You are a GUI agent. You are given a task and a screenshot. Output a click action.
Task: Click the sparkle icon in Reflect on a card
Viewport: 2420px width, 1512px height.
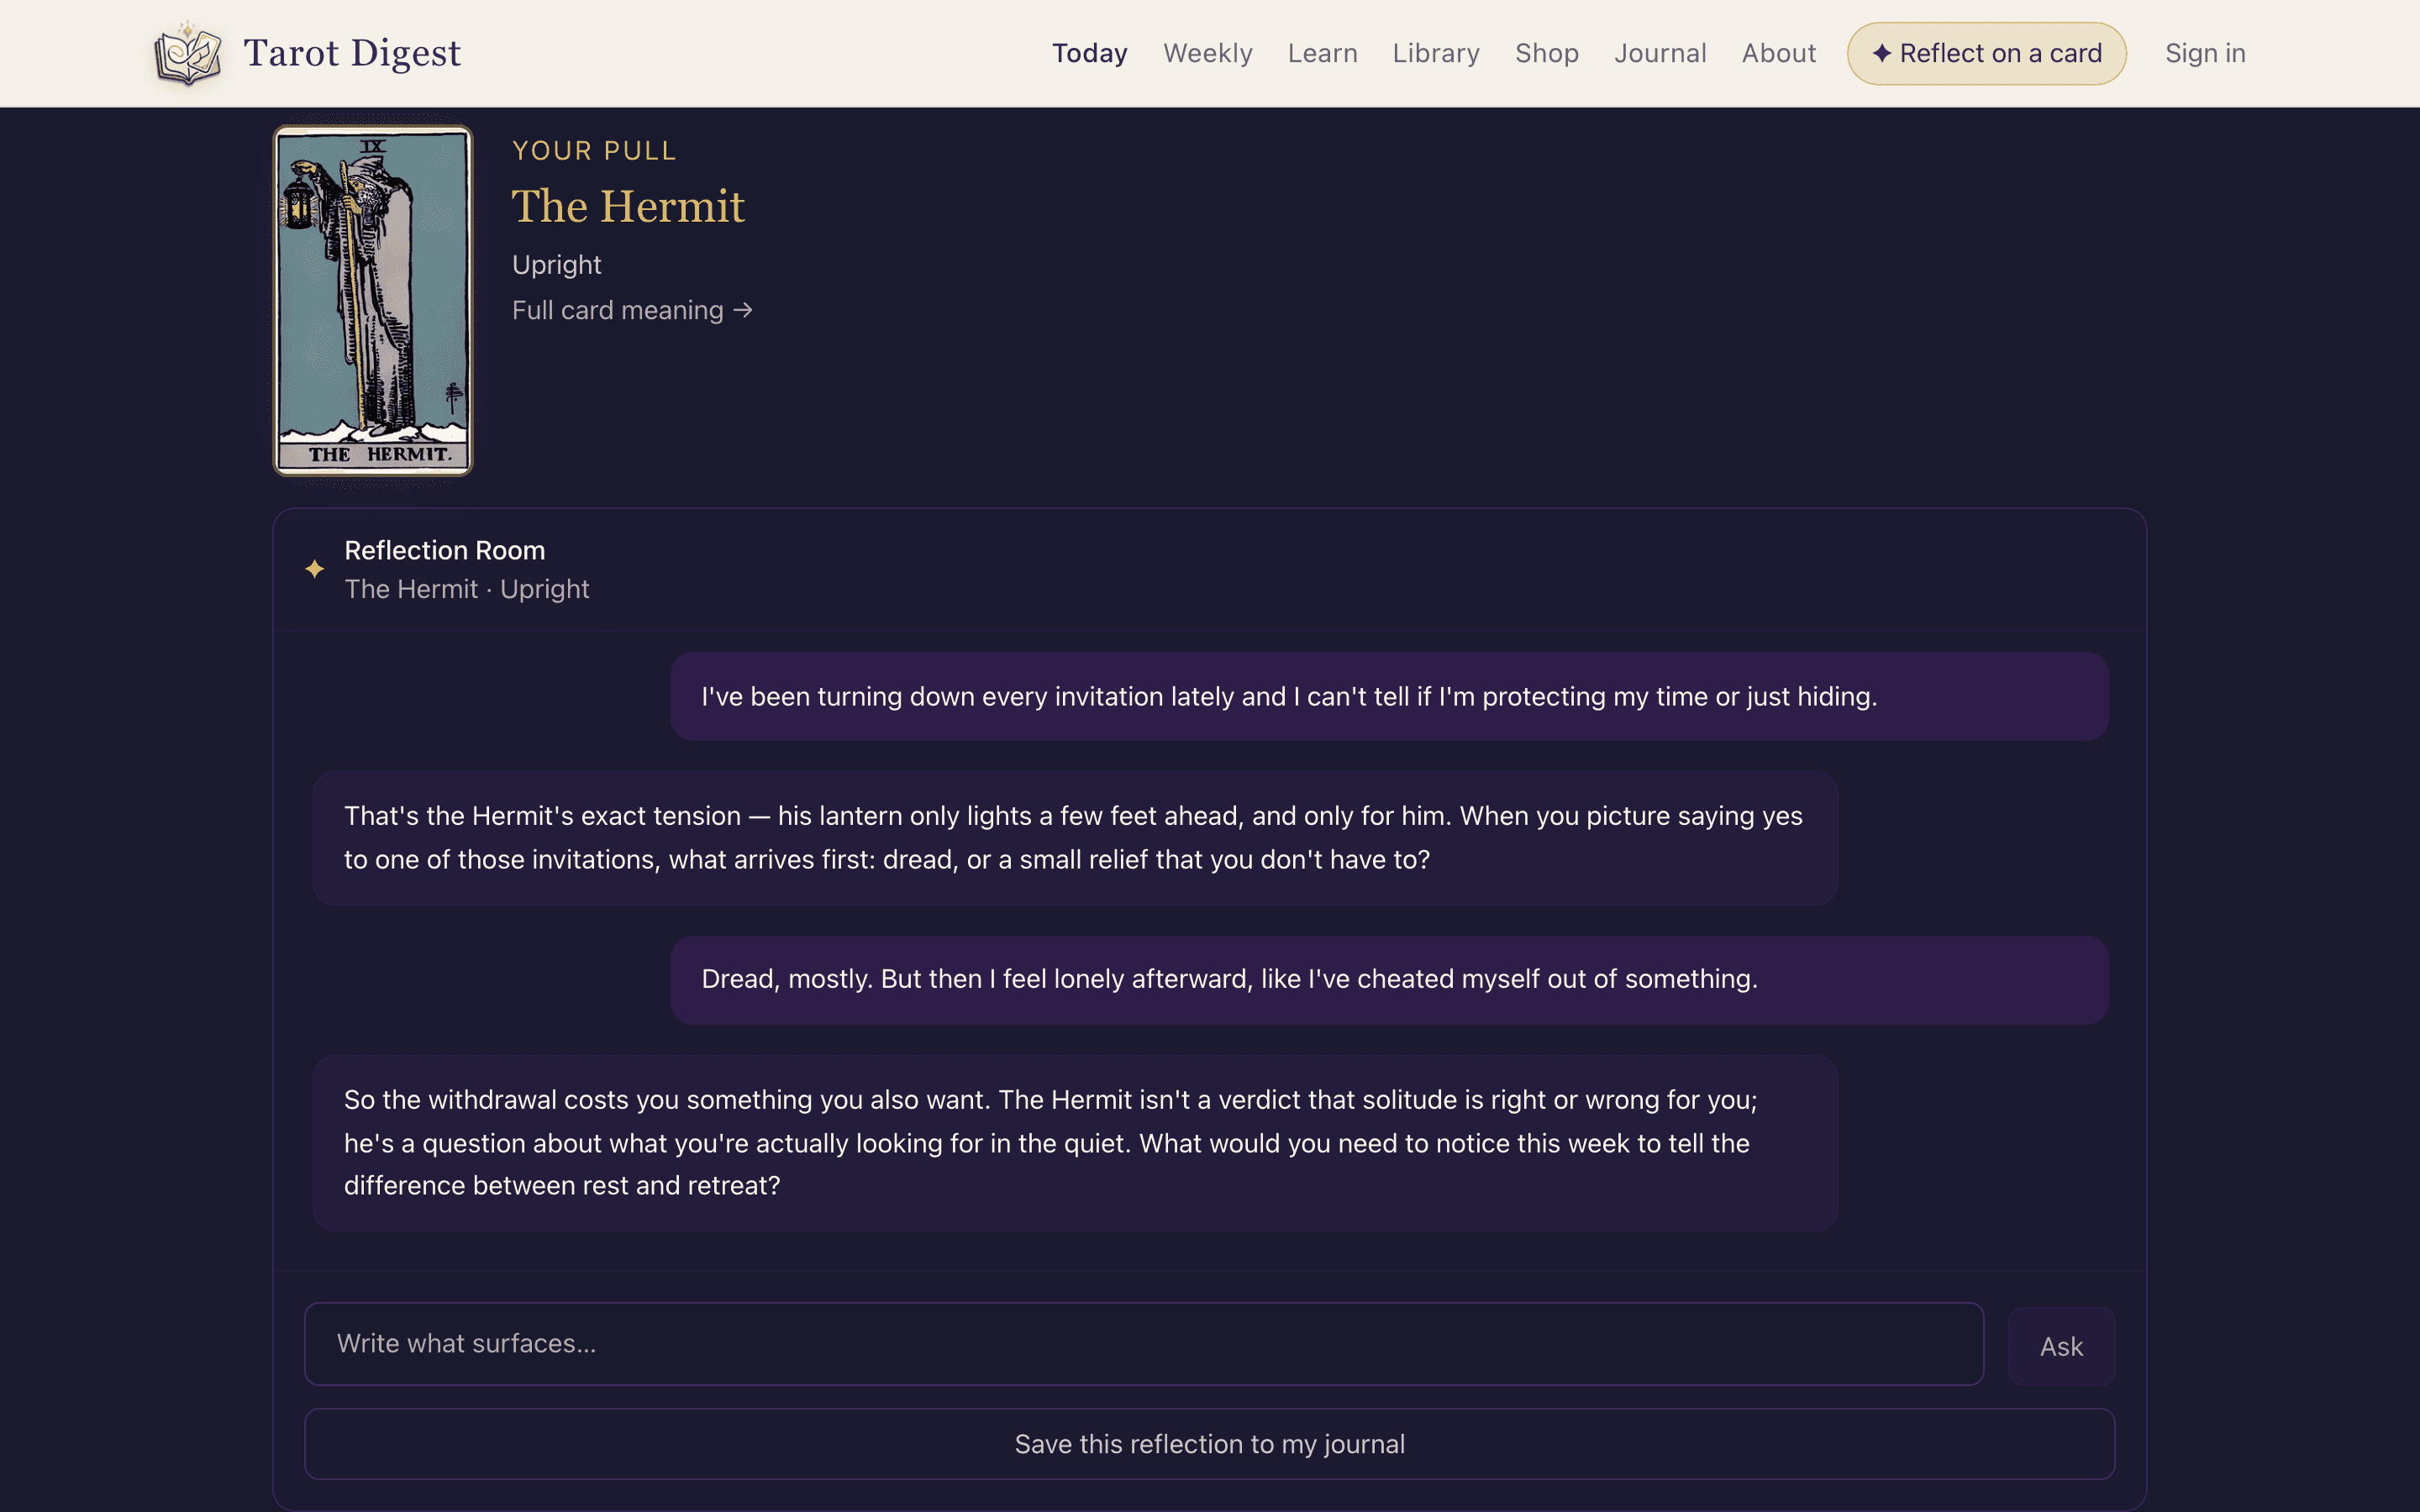click(x=1881, y=53)
